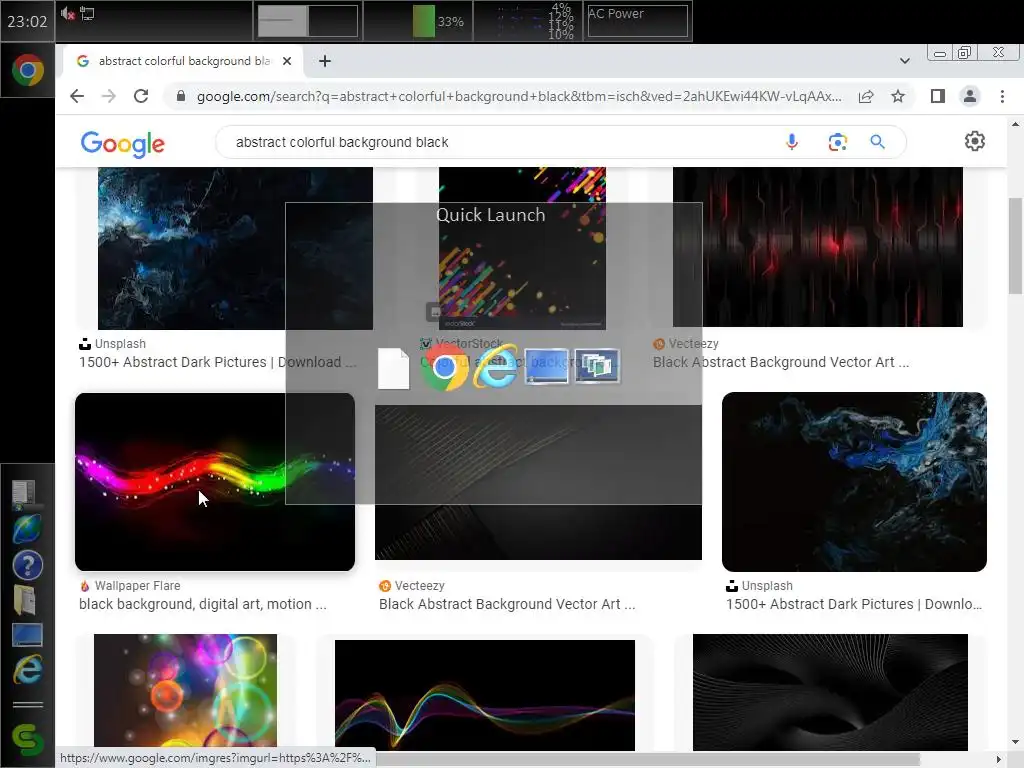Click the desktop icon in Quick Launch
Viewport: 1024px width, 768px height.
tap(547, 366)
